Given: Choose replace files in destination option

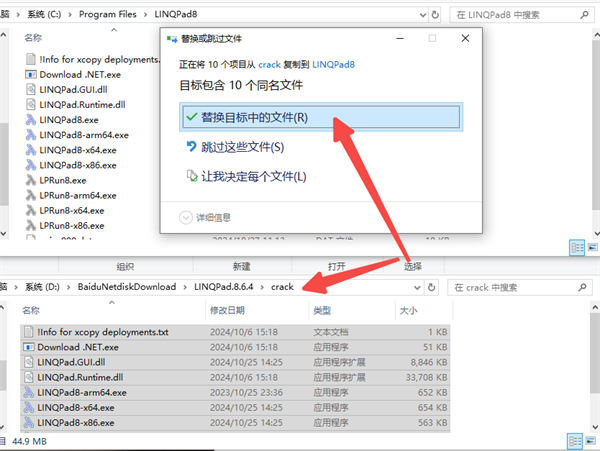Looking at the screenshot, I should (x=321, y=117).
